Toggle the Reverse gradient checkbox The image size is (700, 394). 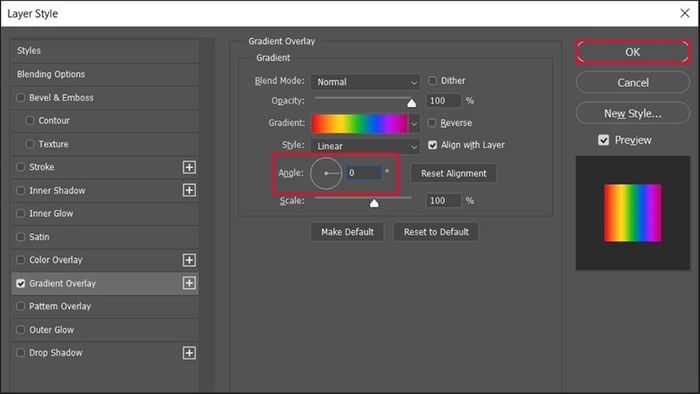[x=432, y=123]
